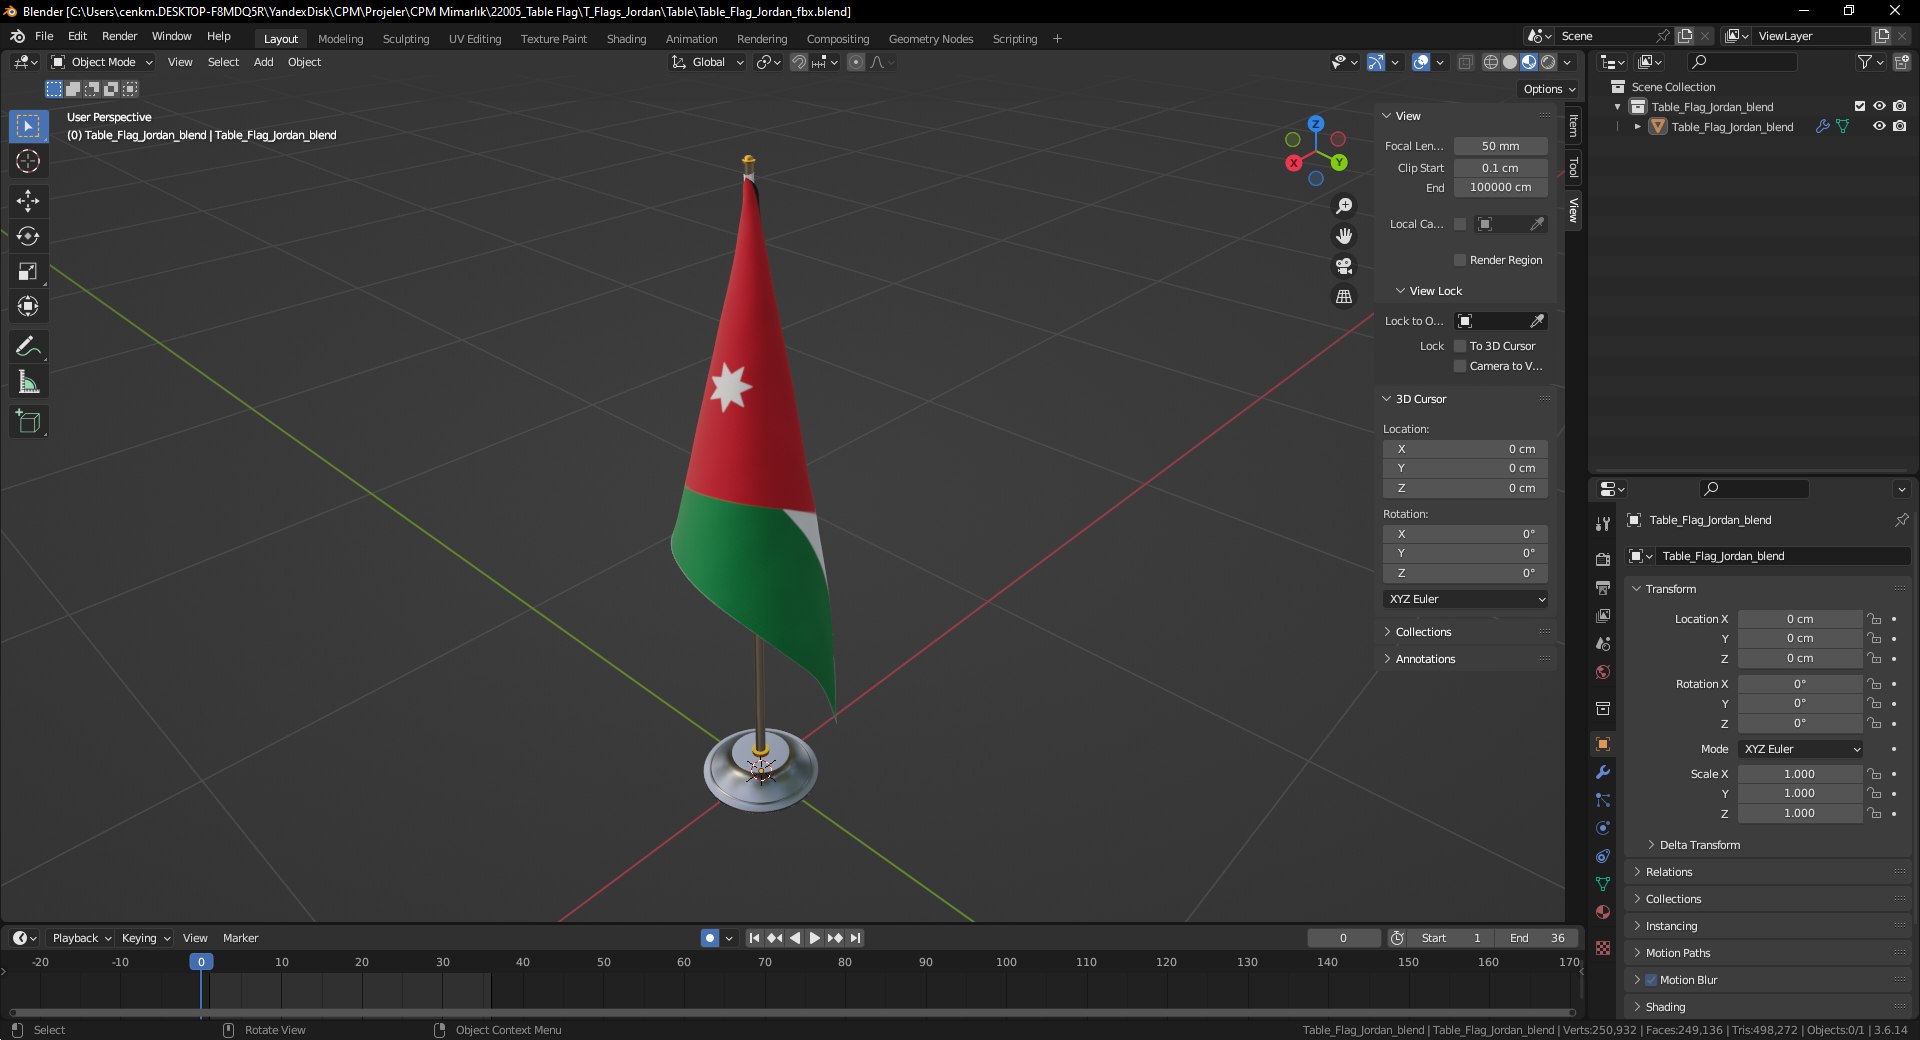Click the Options button in viewport

pos(1549,89)
